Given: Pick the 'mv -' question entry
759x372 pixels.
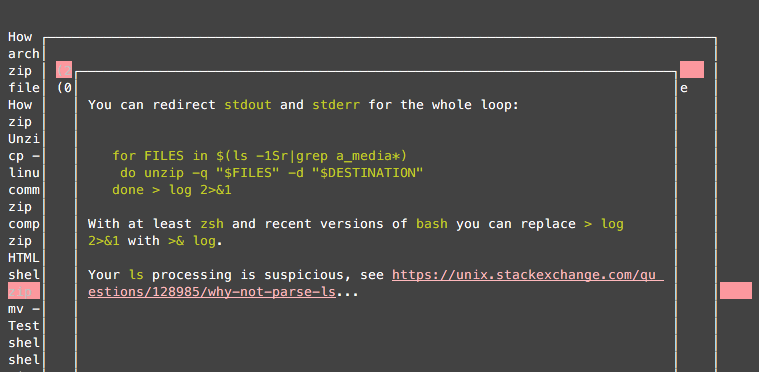Looking at the screenshot, I should (23, 309).
